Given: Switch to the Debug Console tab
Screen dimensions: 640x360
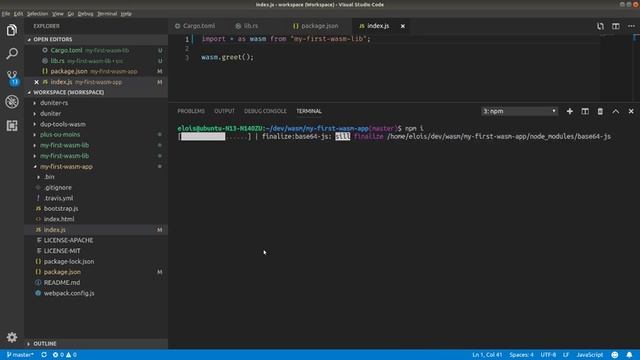Looking at the screenshot, I should pos(265,111).
